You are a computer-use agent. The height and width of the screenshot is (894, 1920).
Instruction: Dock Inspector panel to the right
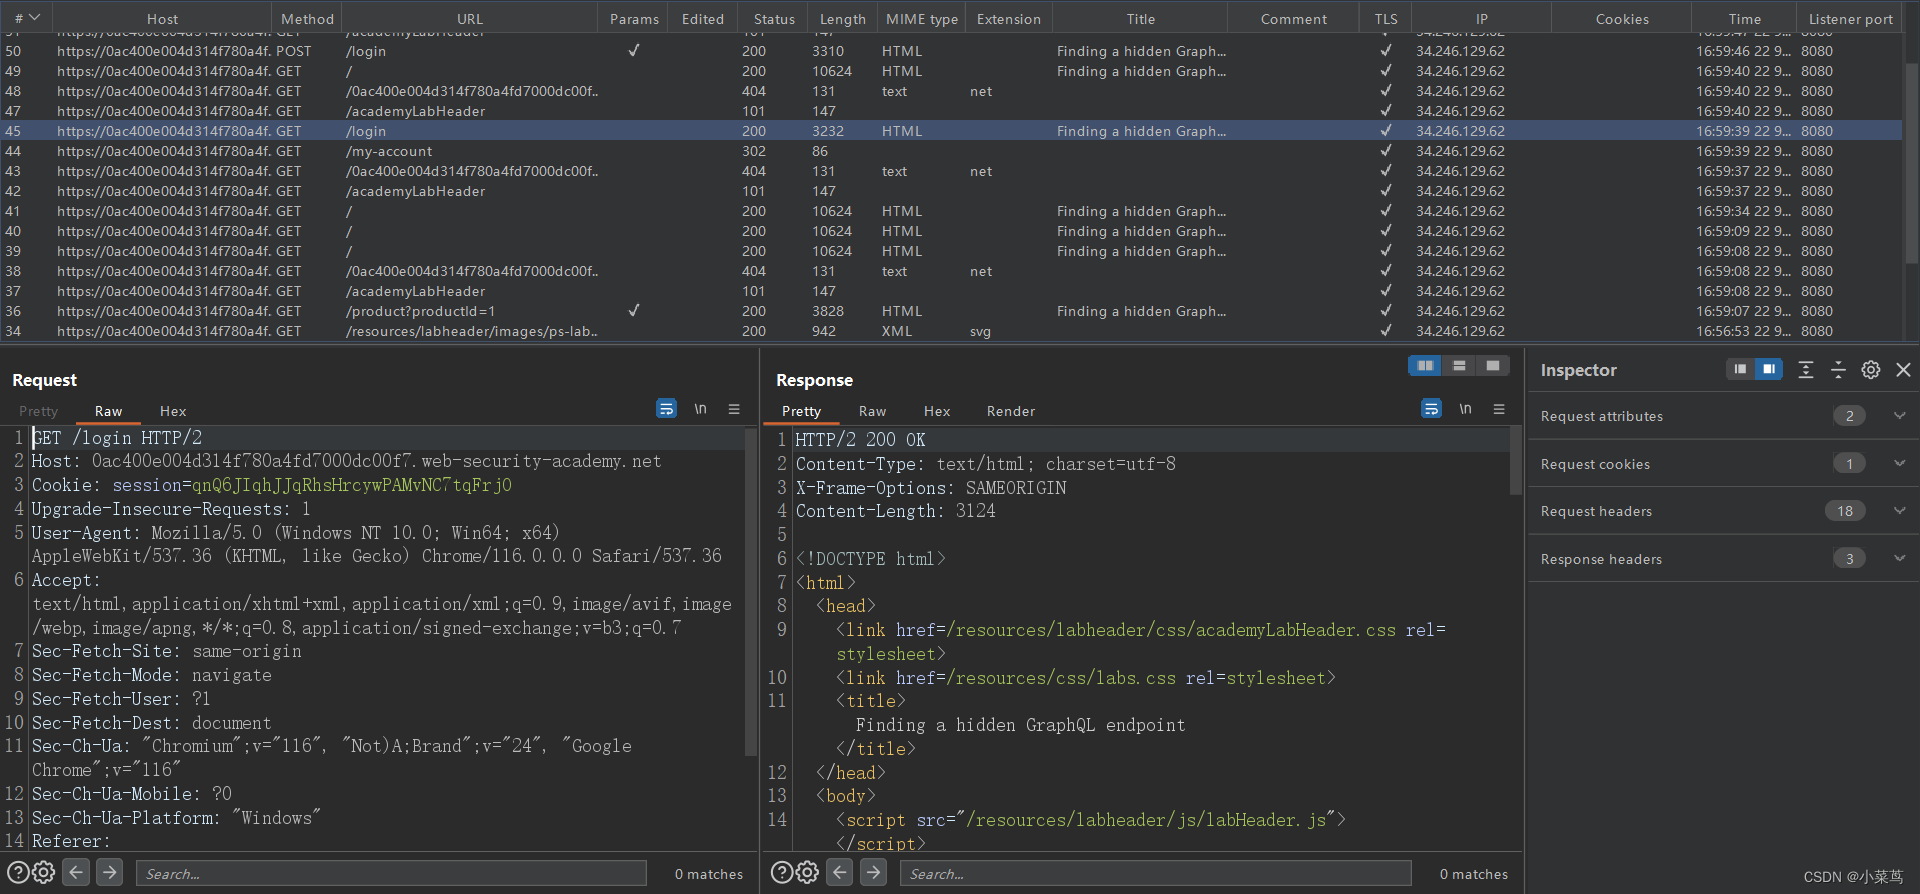(x=1769, y=370)
